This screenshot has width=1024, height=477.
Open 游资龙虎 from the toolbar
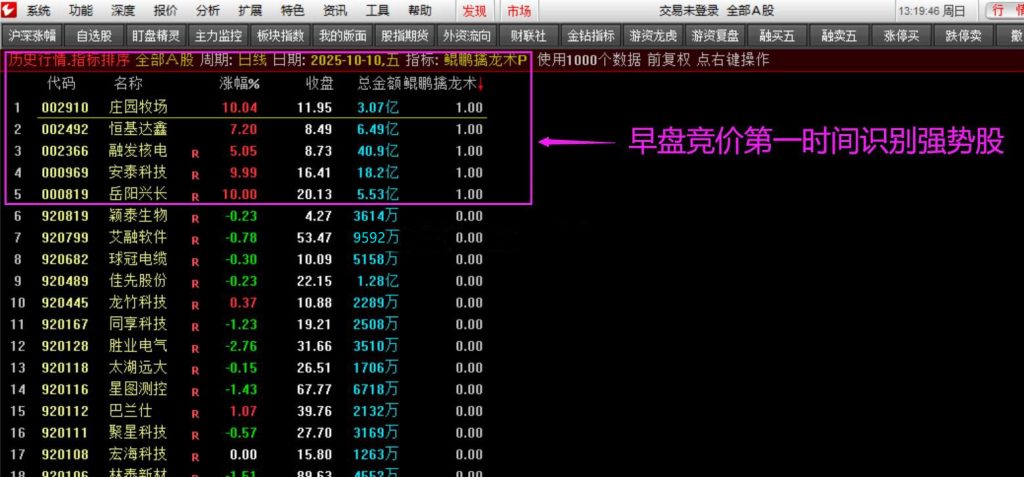[x=654, y=37]
